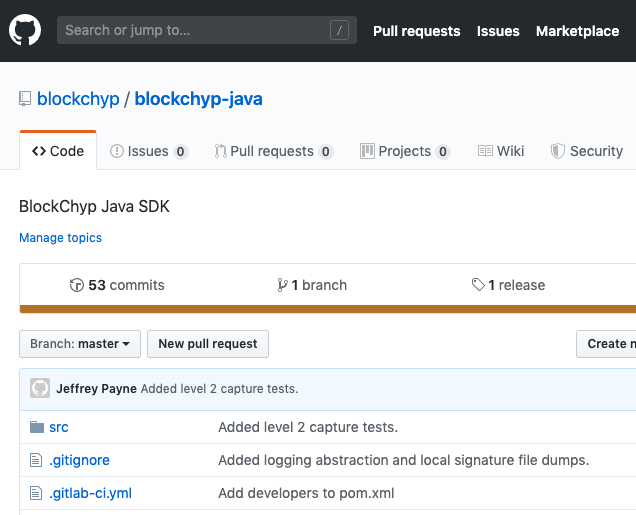Click the GitHub Octocat logo

[x=25, y=30]
